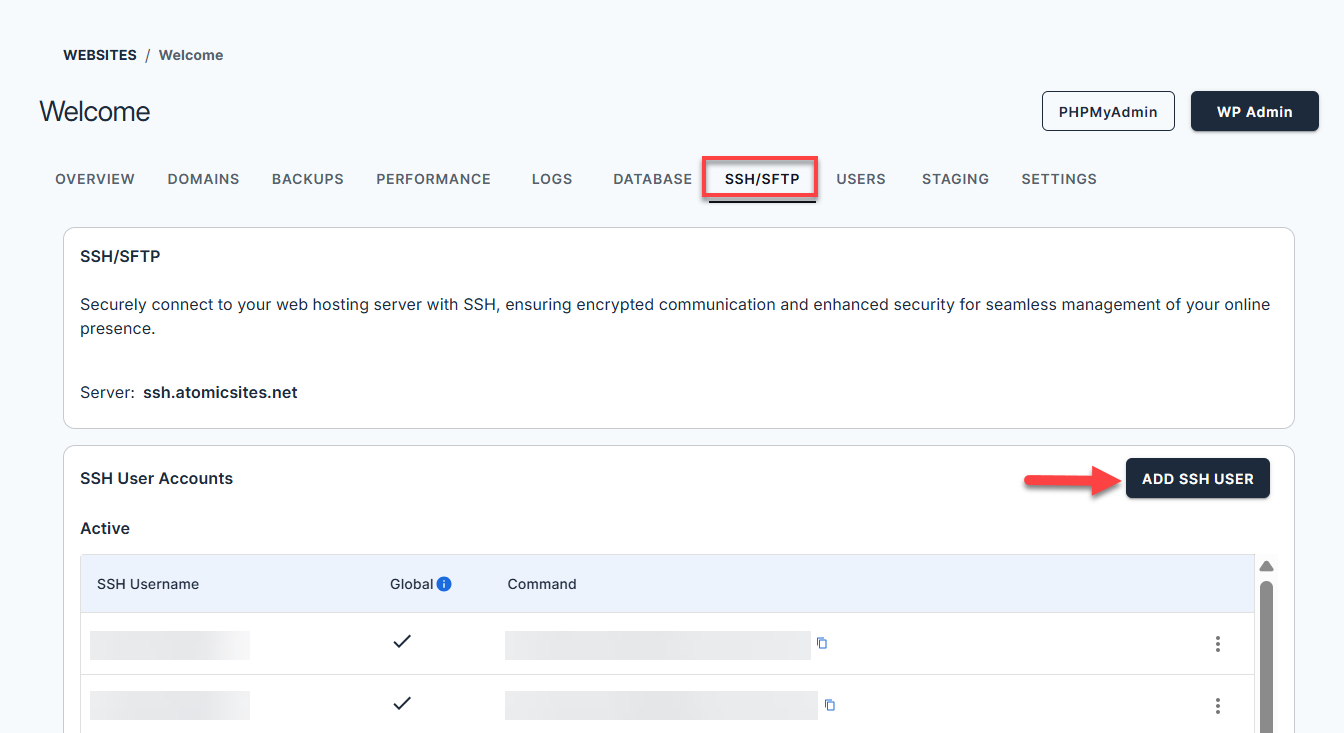
Task: Click the Add SSH User button
Action: 1197,479
